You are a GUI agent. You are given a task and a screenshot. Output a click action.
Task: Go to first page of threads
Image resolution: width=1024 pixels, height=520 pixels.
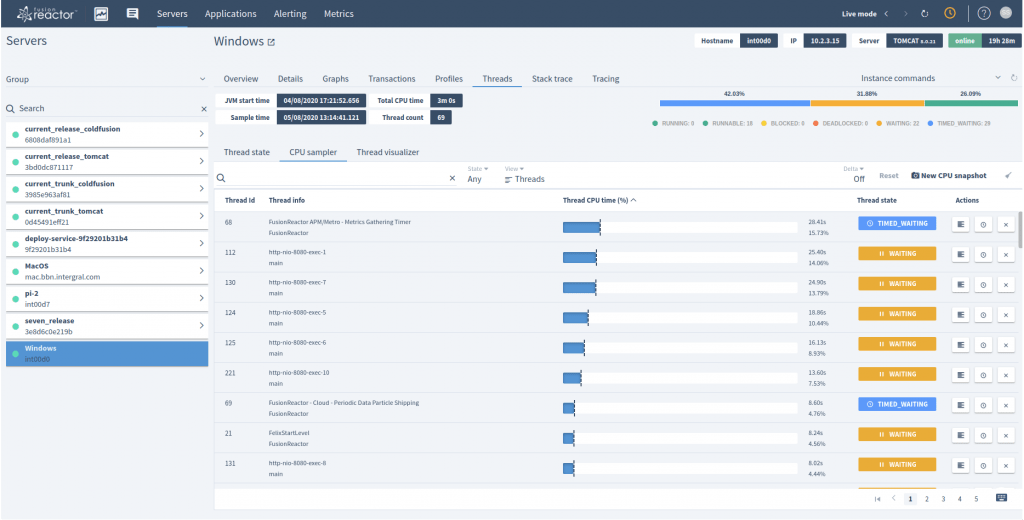tap(877, 499)
